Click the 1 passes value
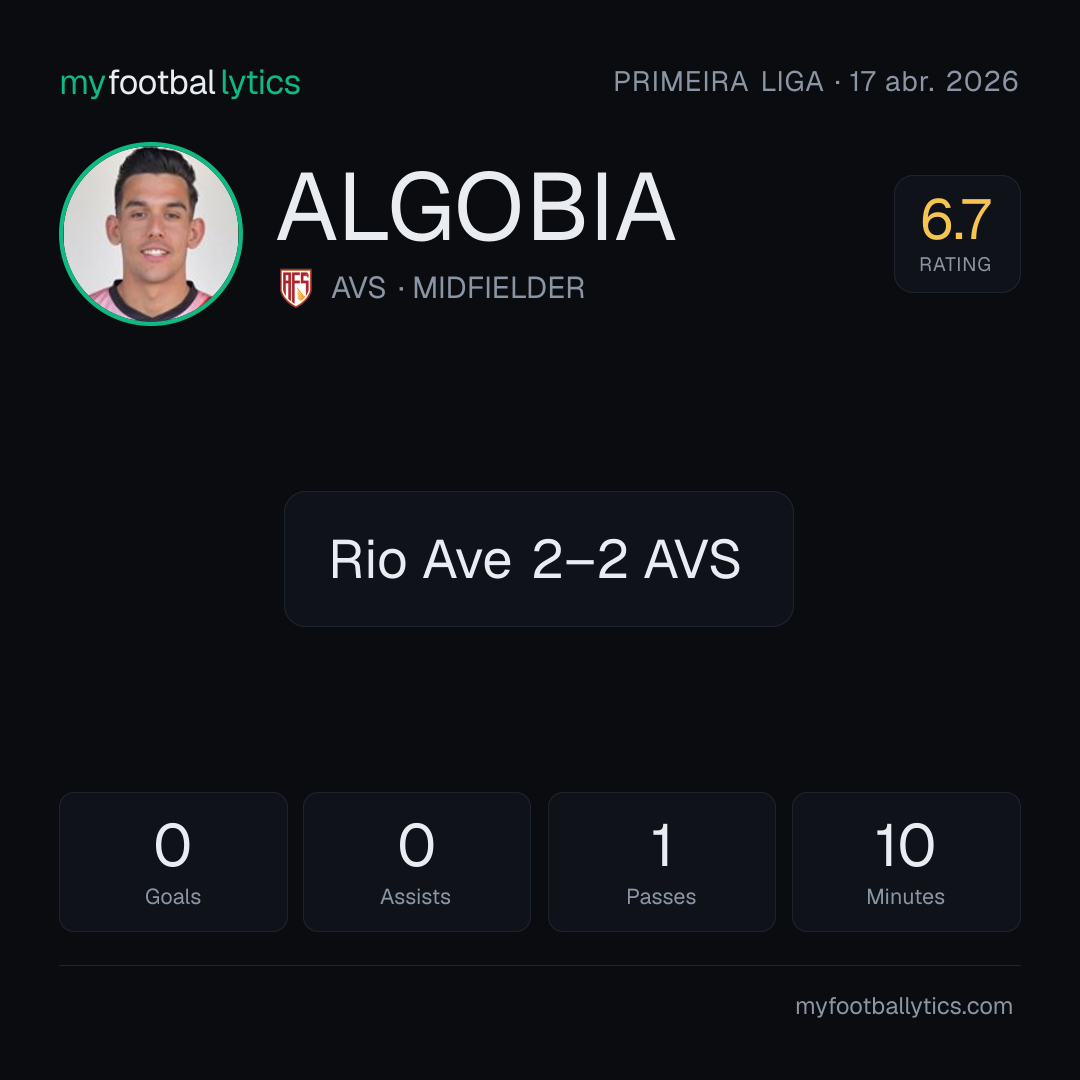 click(x=661, y=845)
